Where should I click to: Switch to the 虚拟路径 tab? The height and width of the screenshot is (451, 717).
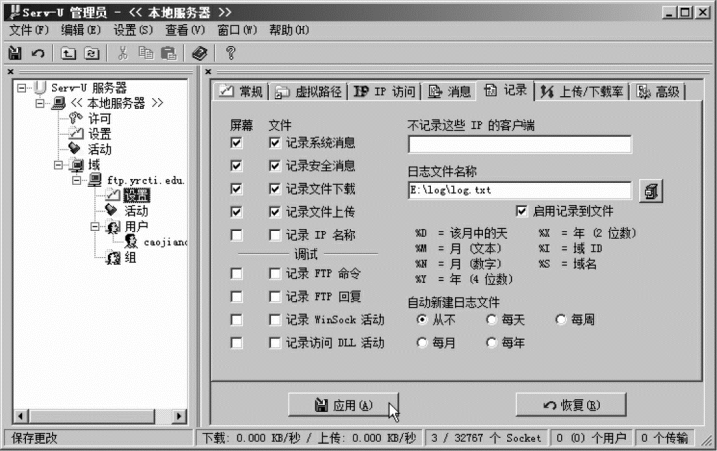(x=308, y=91)
